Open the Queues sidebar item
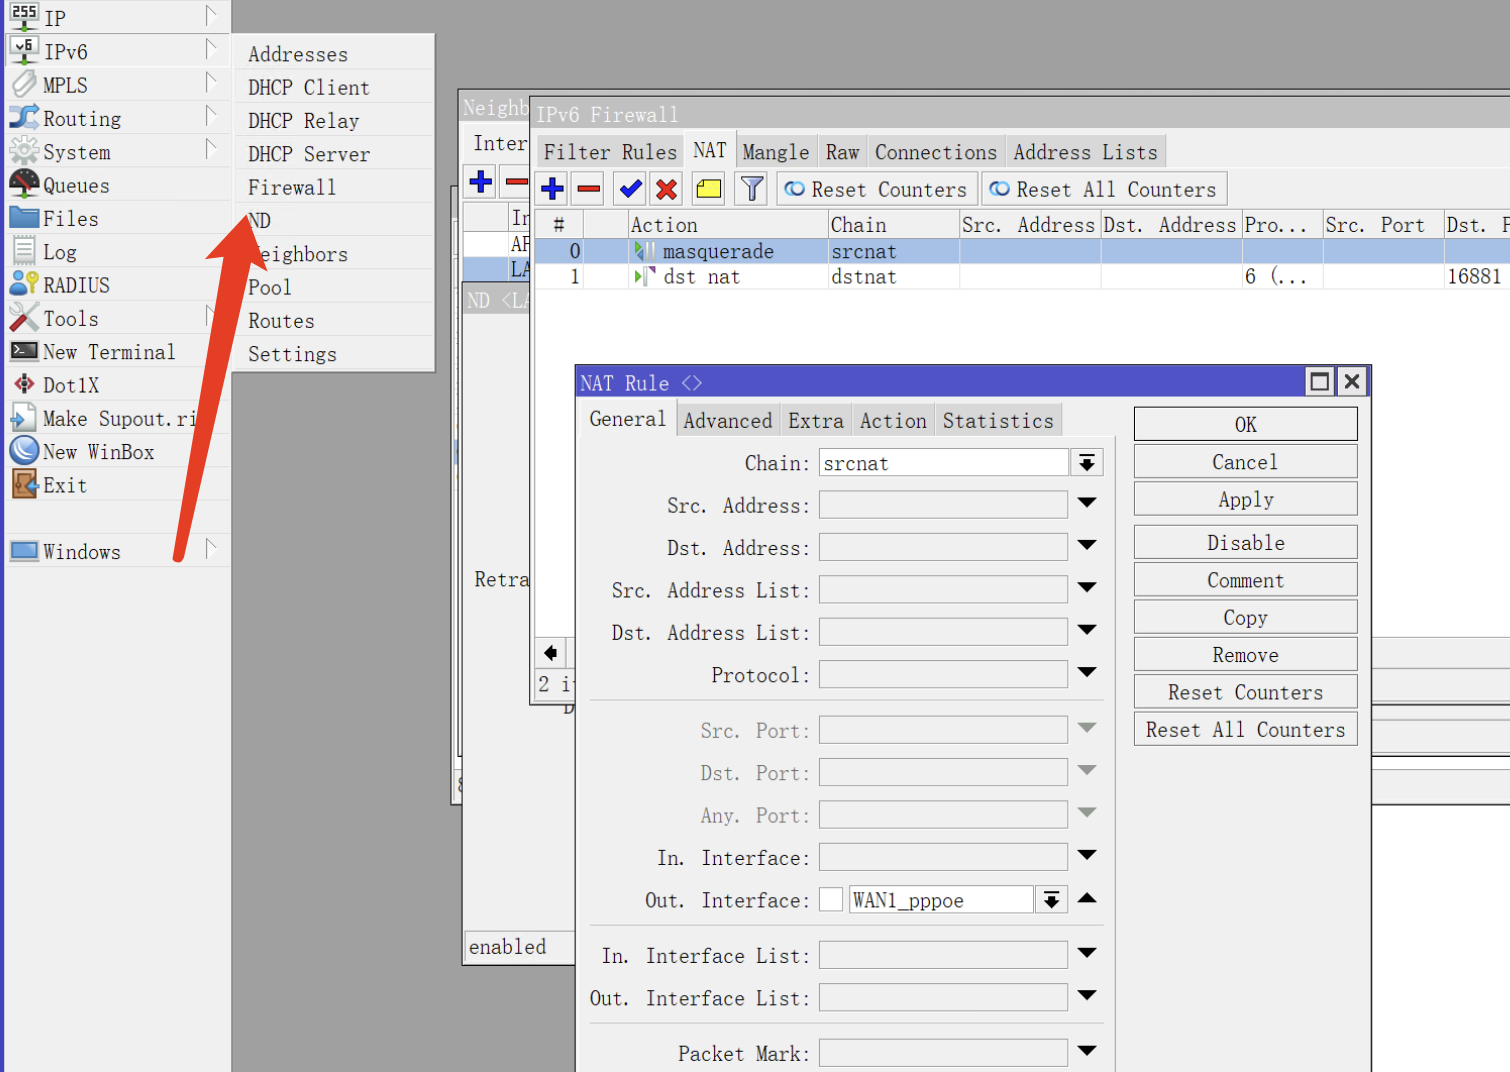 [76, 185]
